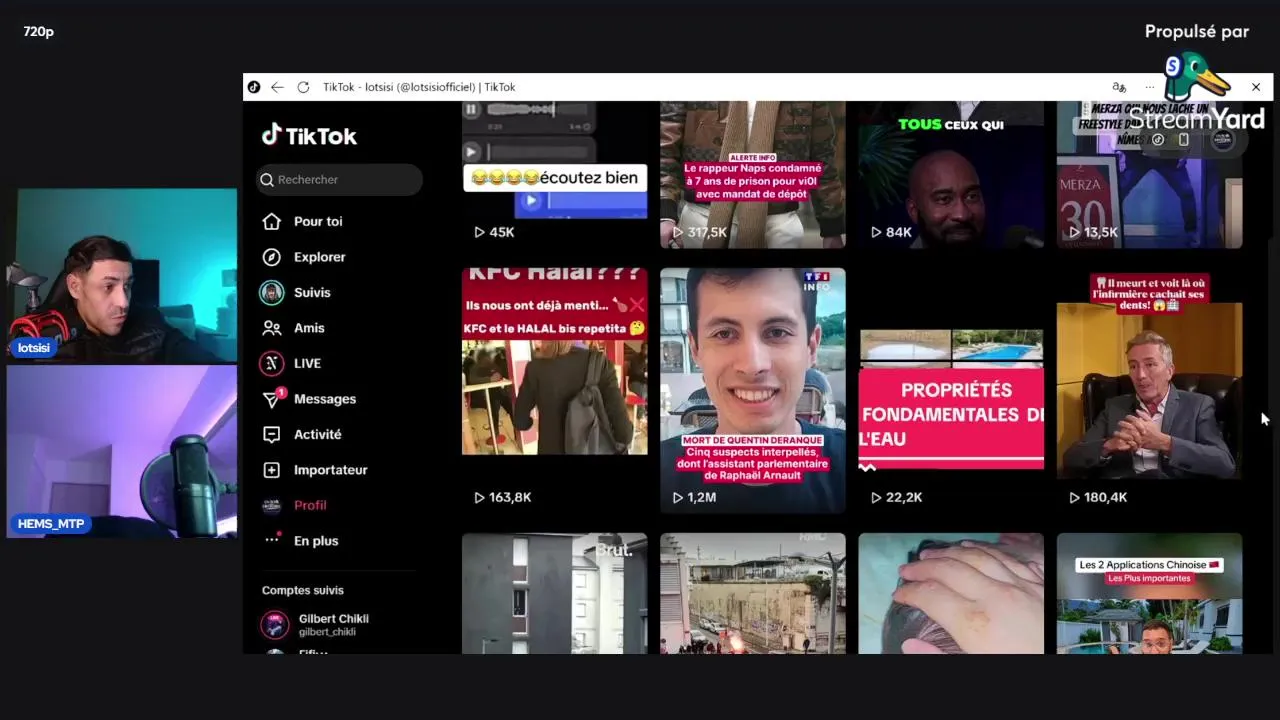Open the translate icon in the title bar
This screenshot has width=1280, height=720.
click(1119, 87)
